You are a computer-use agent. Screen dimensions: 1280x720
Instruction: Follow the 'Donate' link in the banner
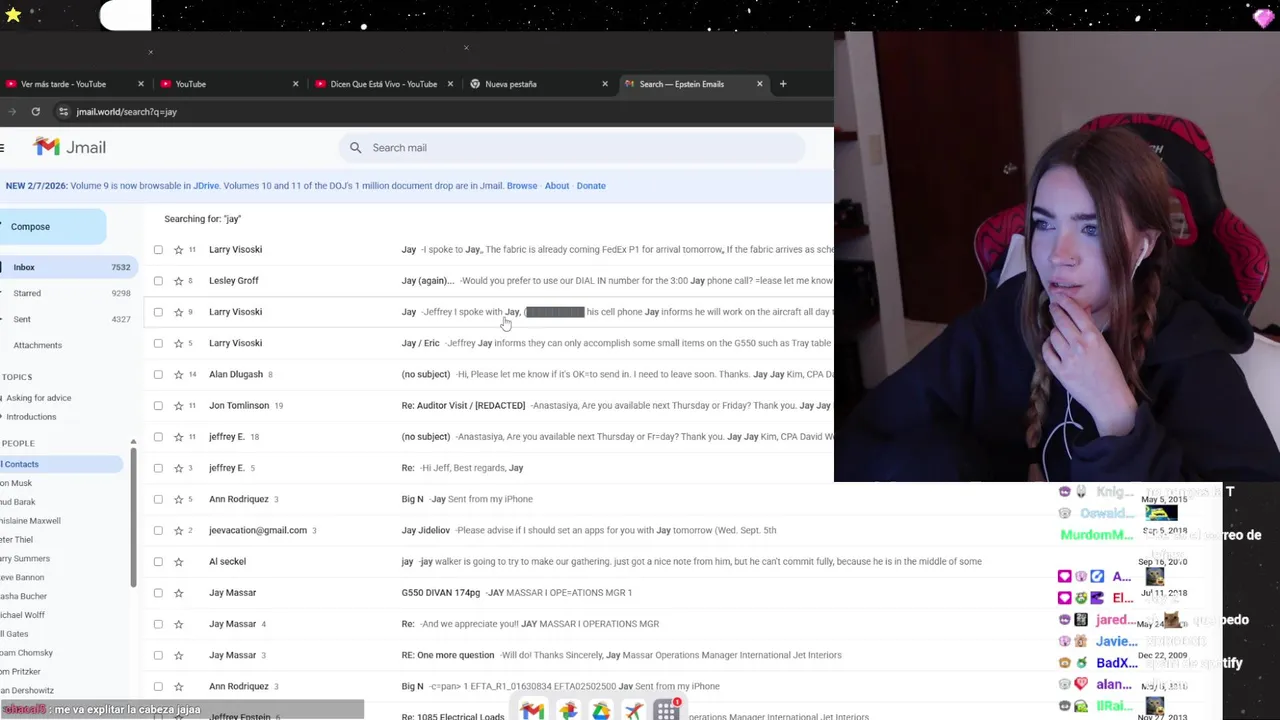591,186
